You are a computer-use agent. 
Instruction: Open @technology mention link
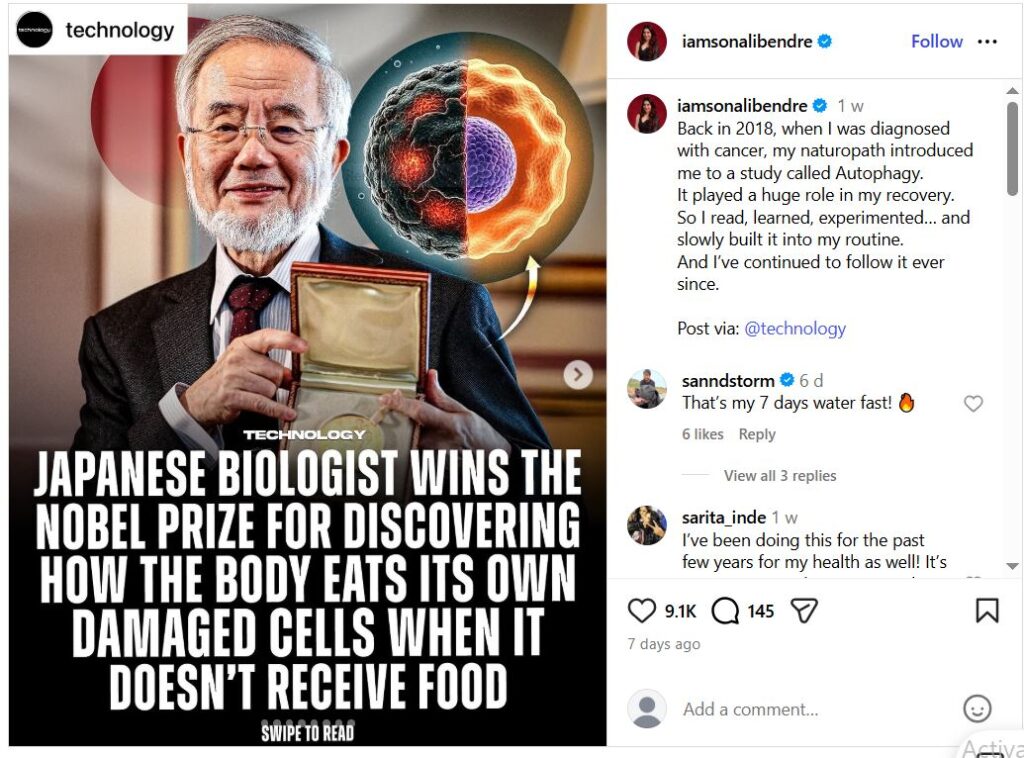(795, 328)
